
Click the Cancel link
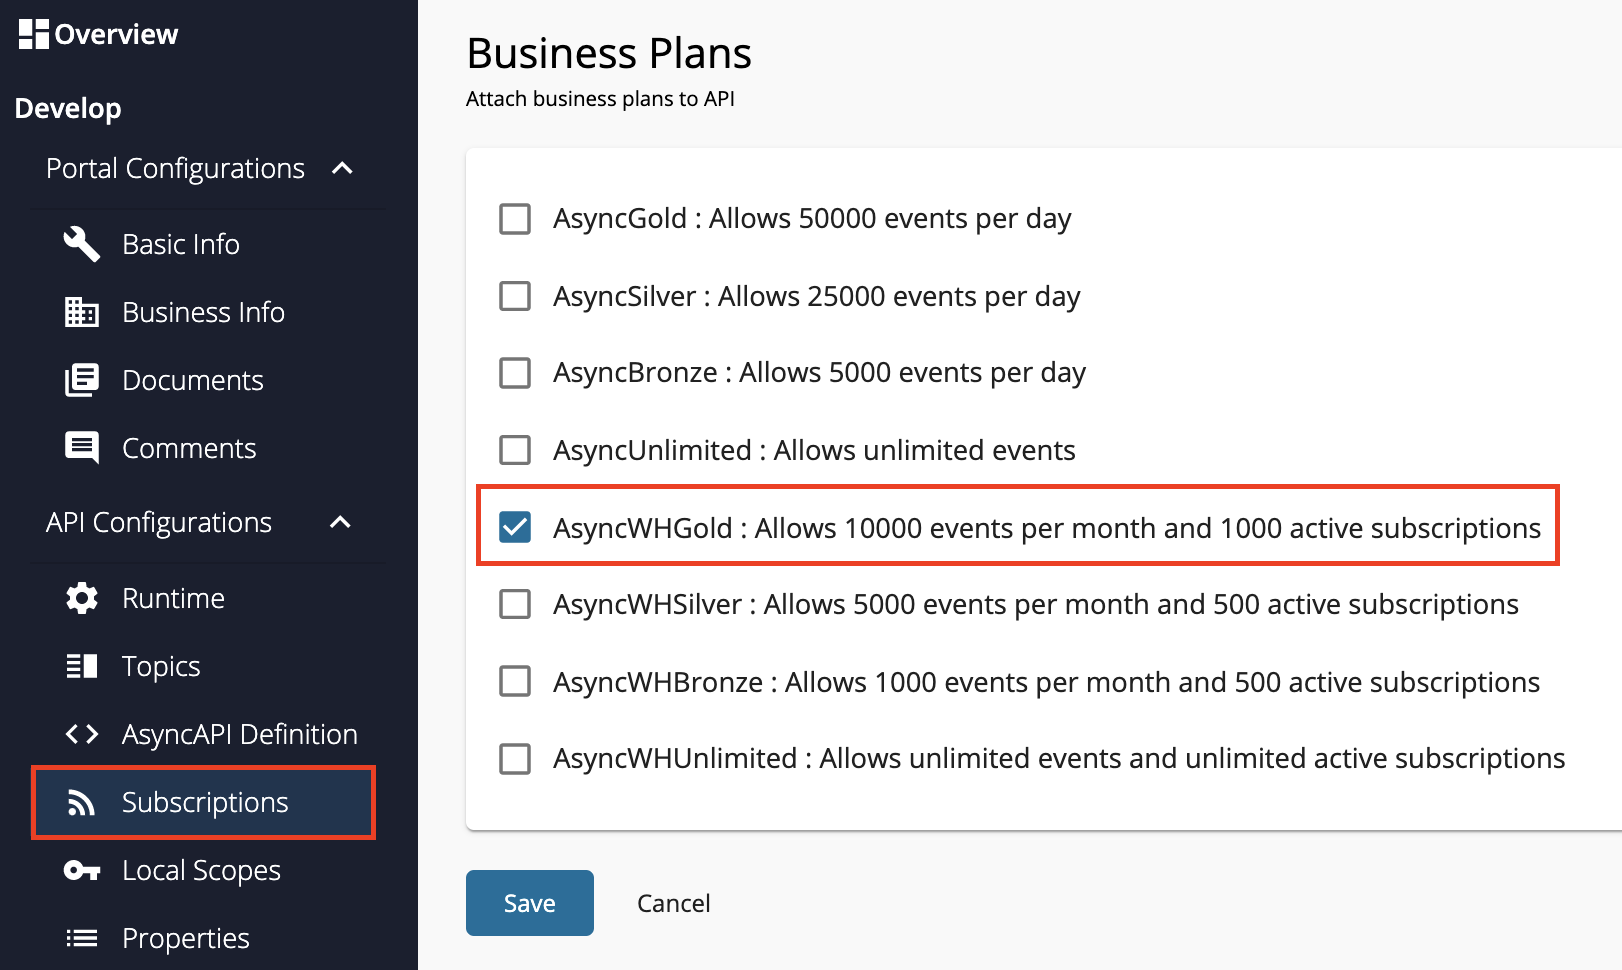click(x=673, y=902)
